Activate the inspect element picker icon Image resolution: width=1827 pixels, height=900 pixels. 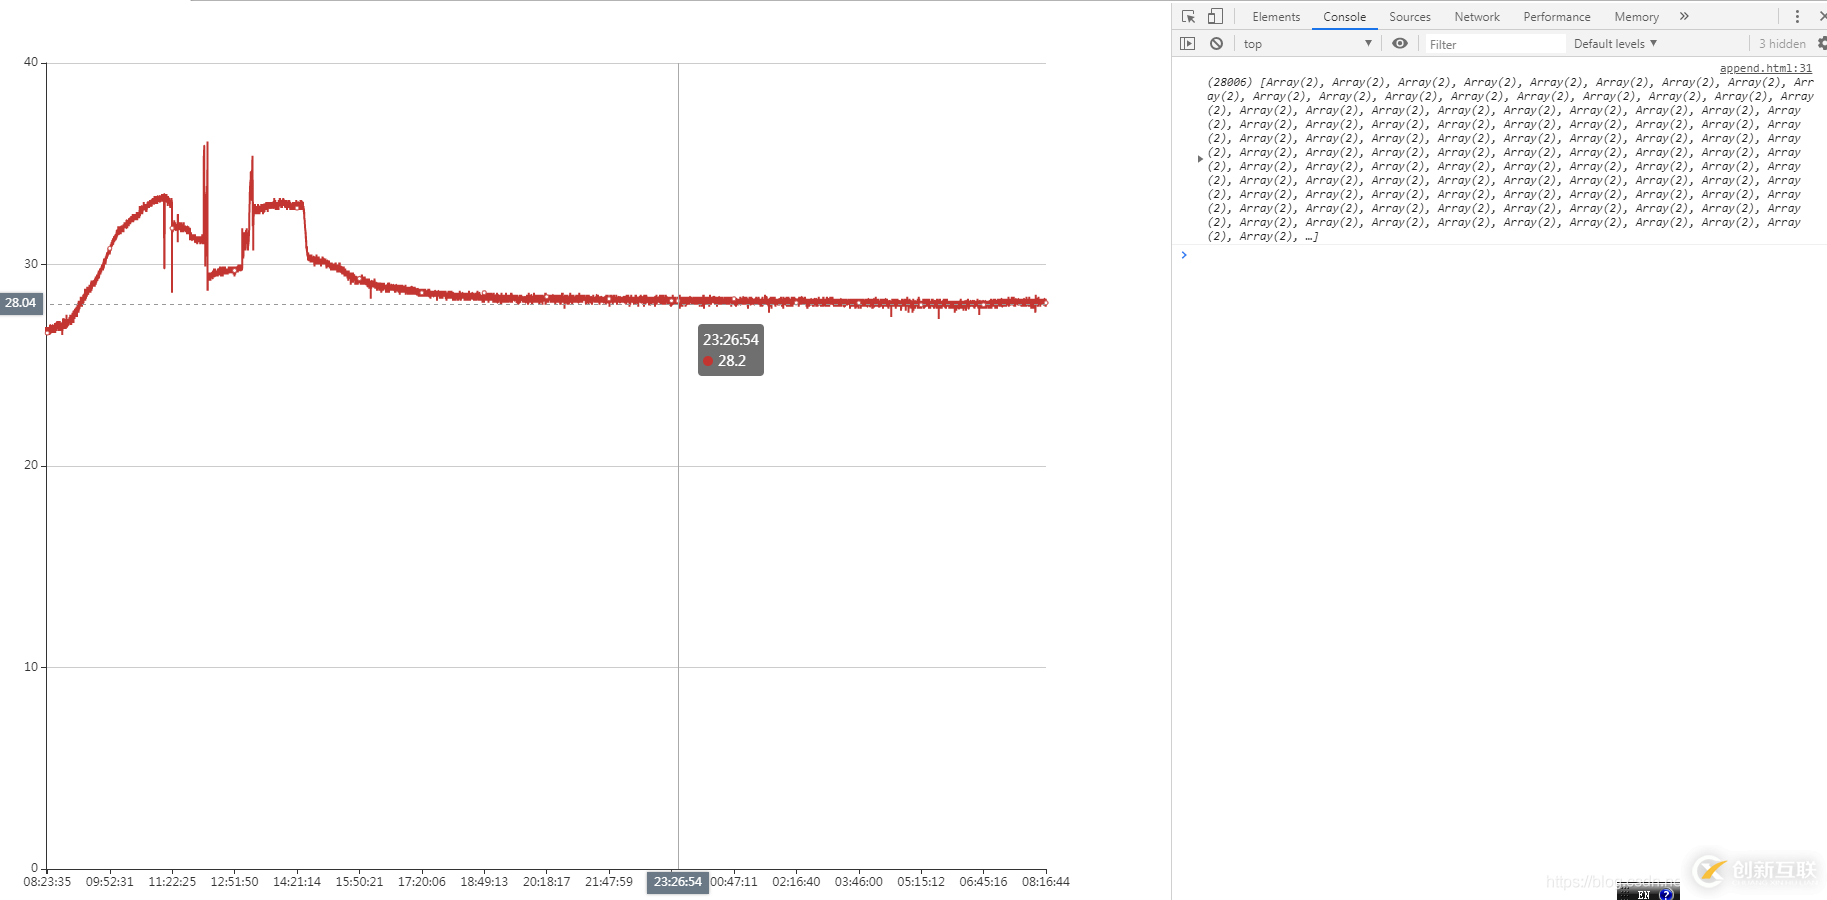click(1188, 16)
